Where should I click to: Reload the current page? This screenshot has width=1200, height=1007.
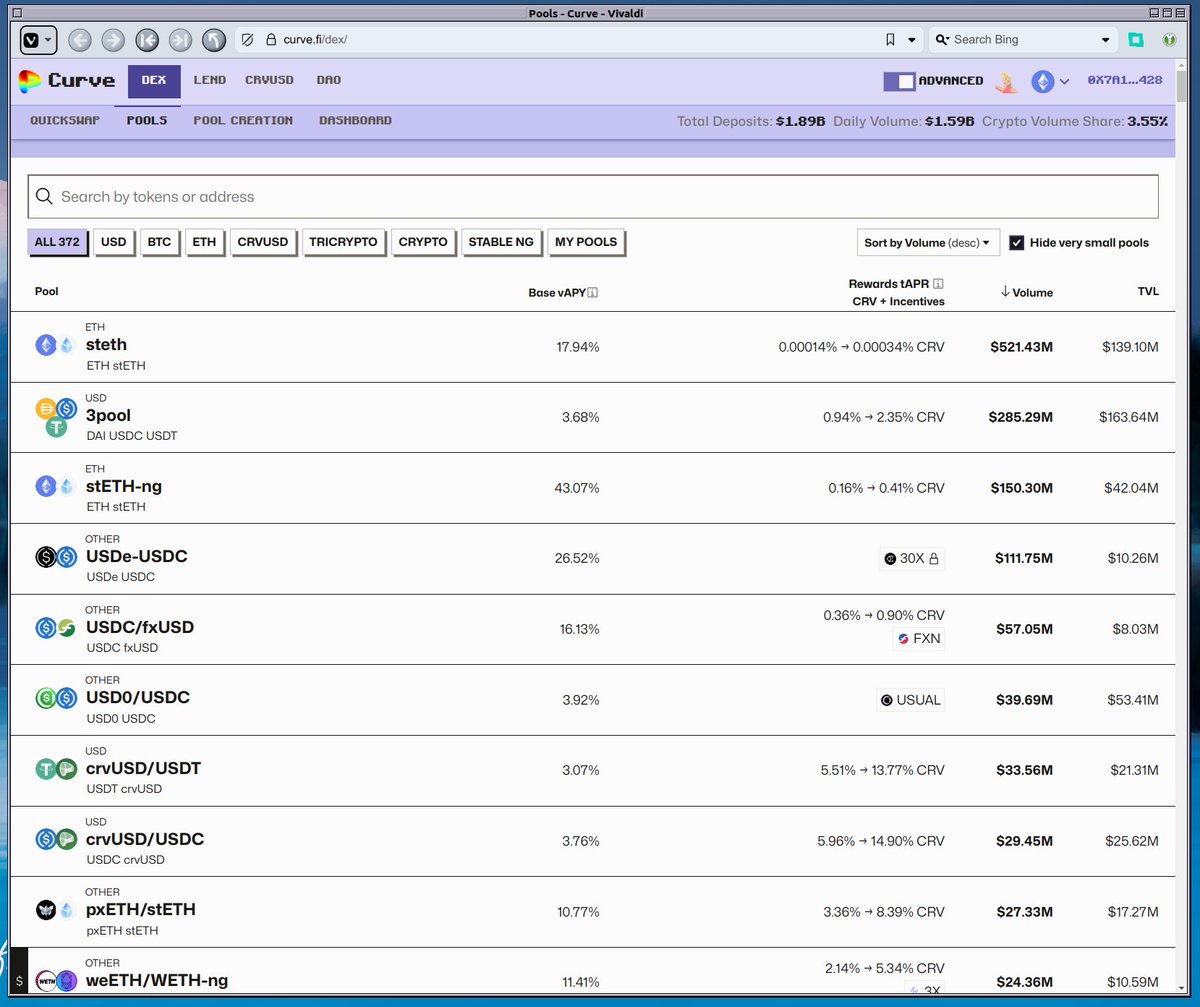point(214,40)
